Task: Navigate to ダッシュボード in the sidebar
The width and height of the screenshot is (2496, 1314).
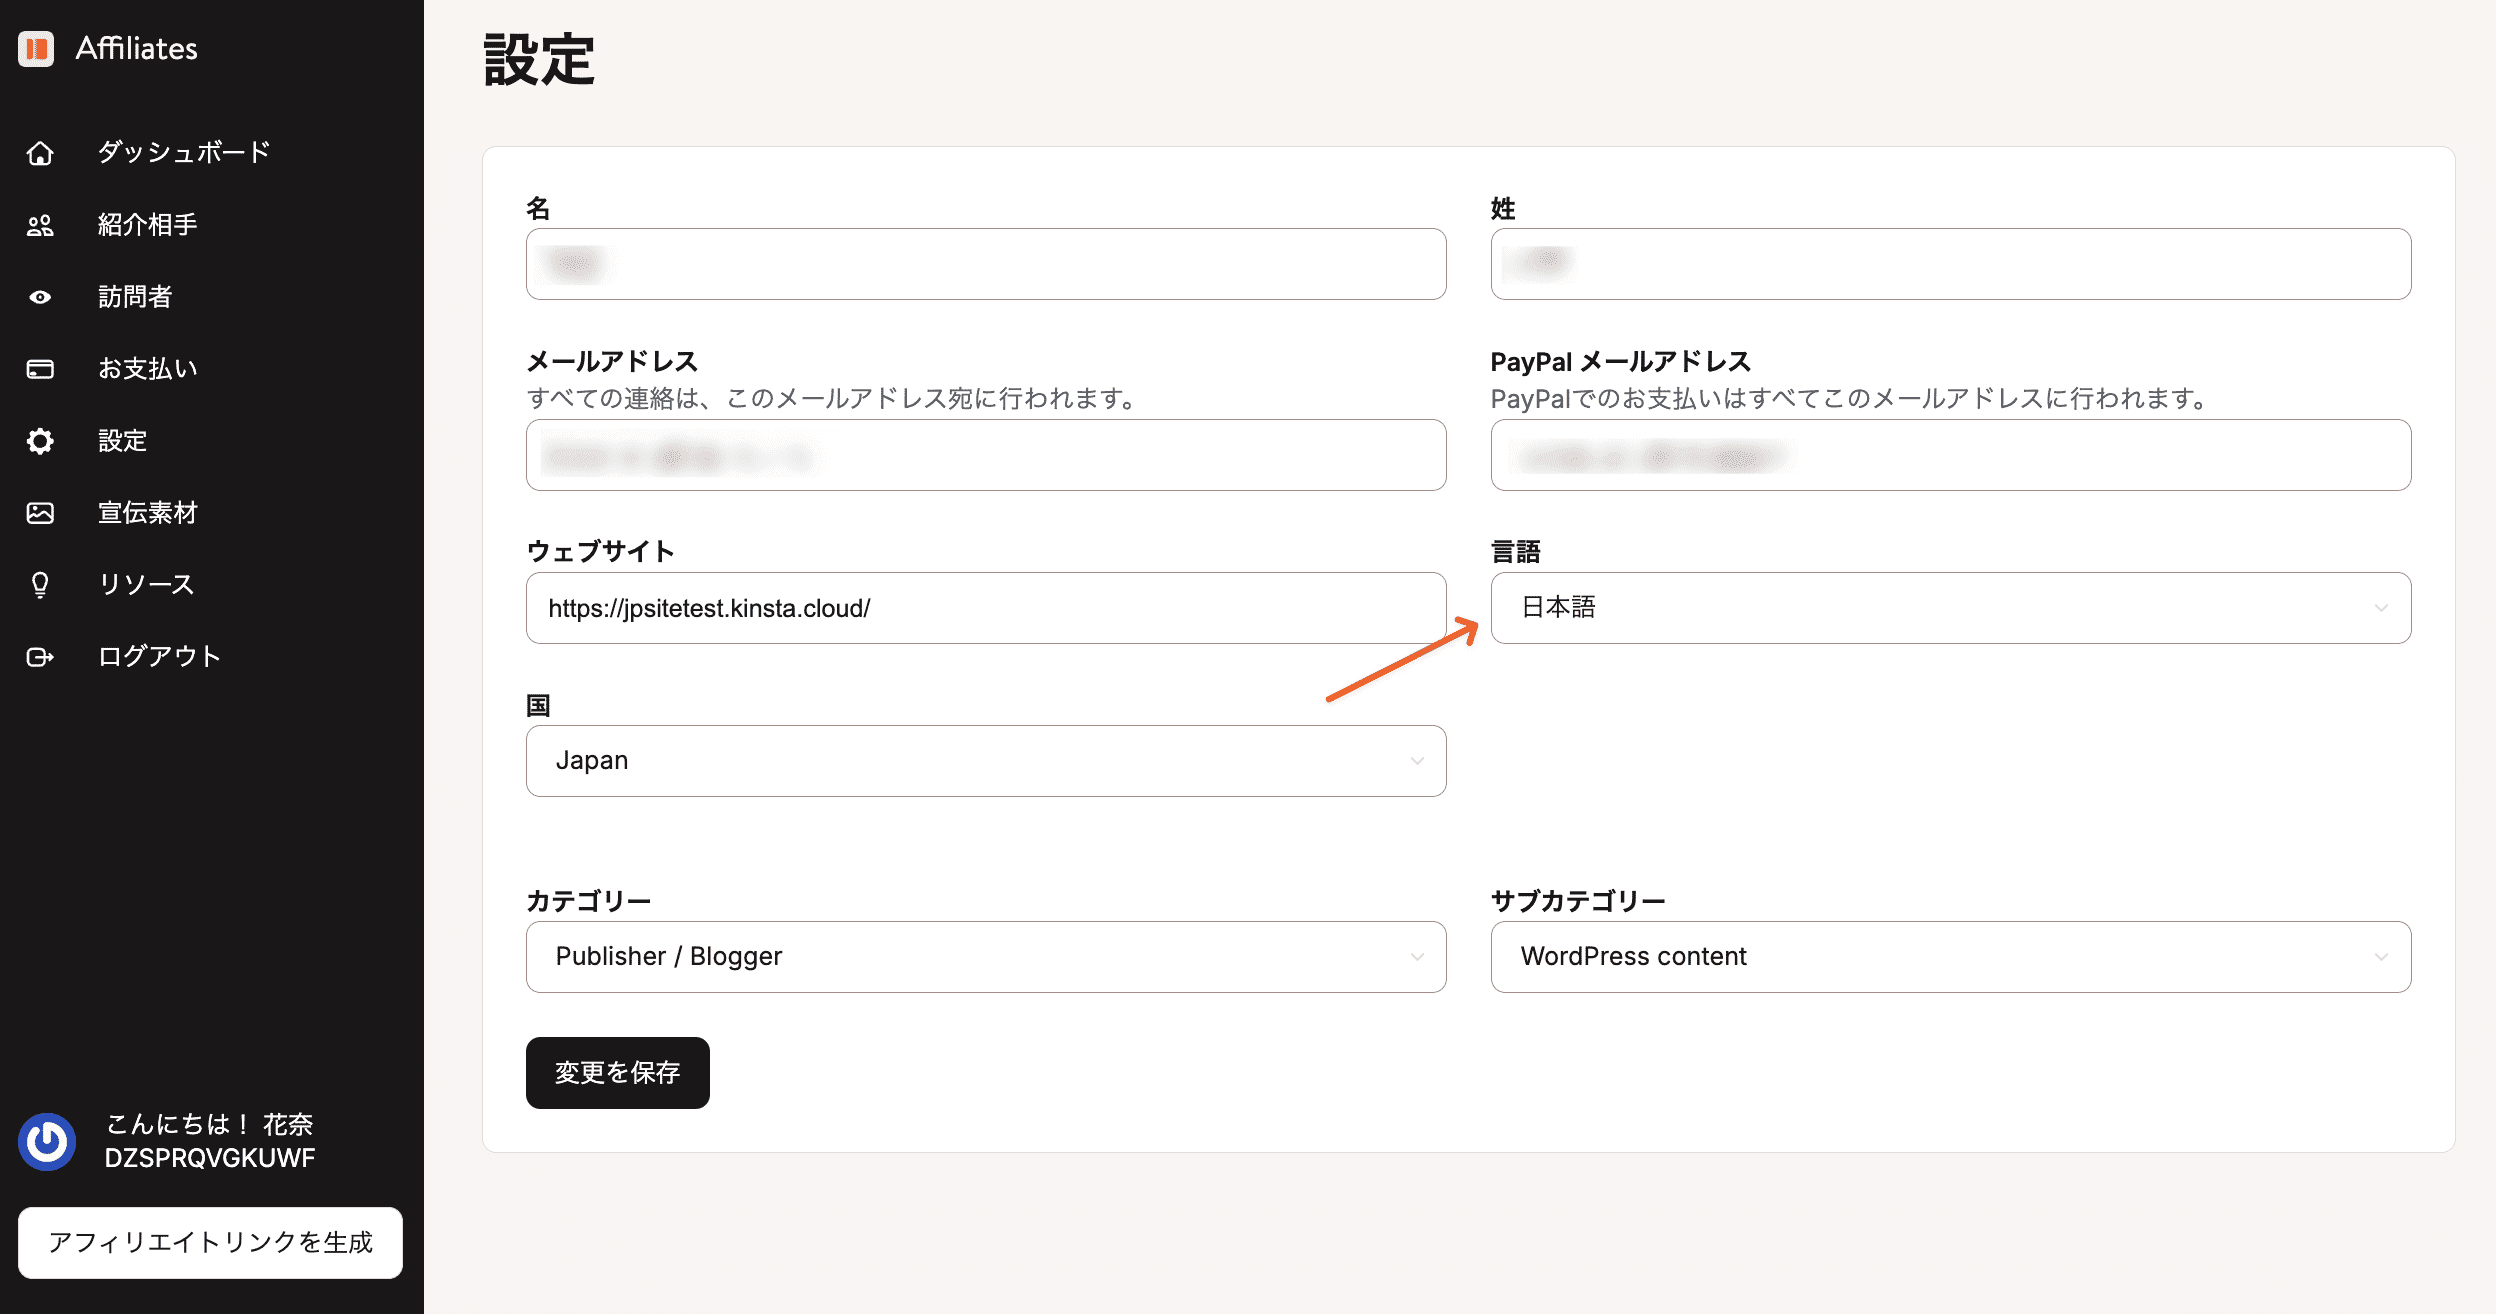Action: [x=182, y=153]
